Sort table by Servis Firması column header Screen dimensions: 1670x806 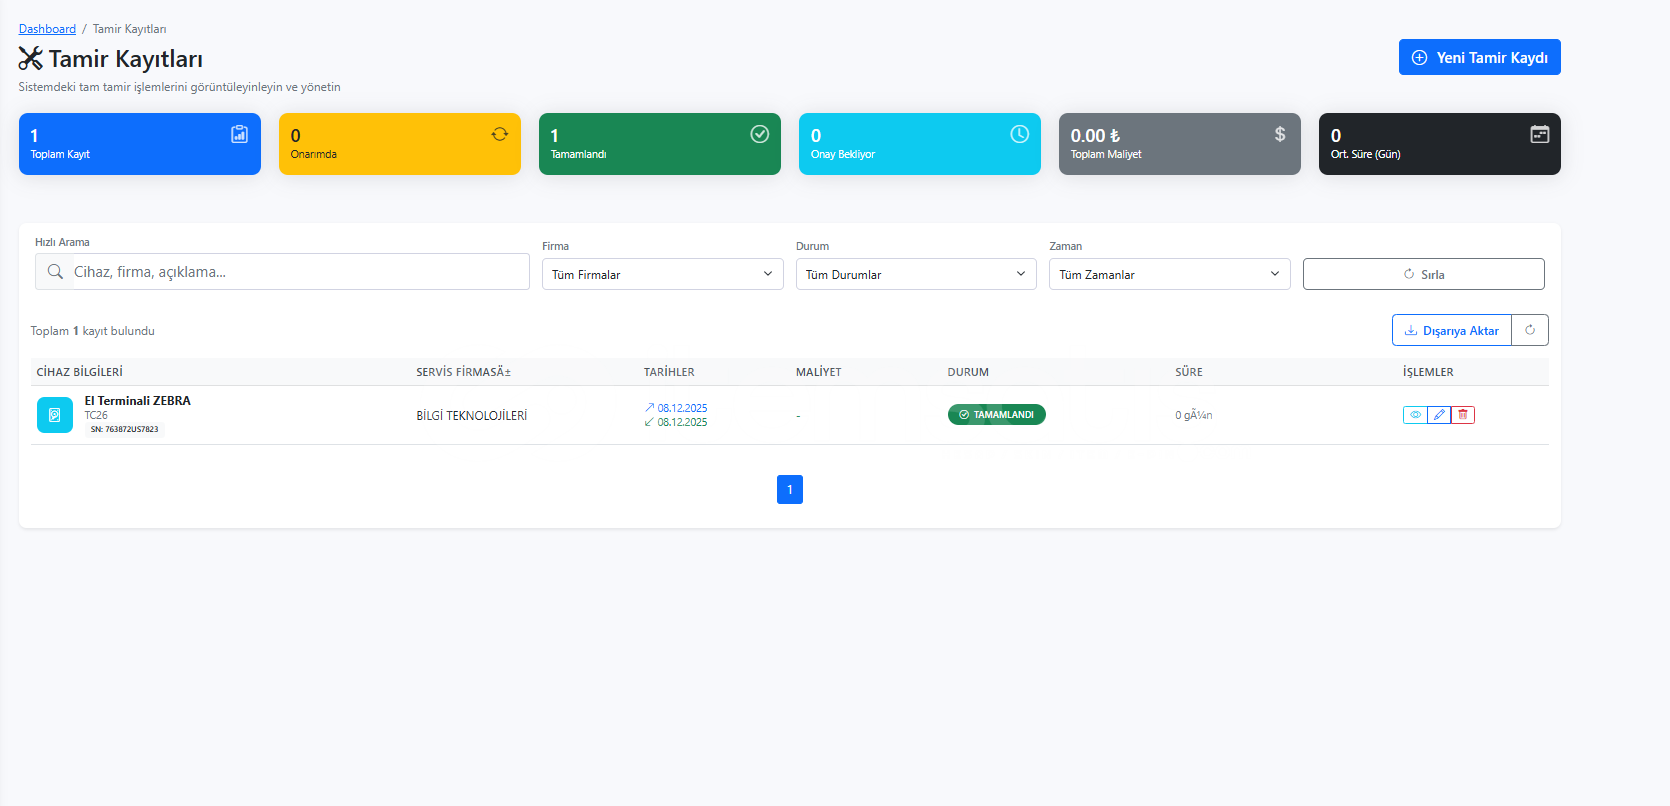coord(463,372)
